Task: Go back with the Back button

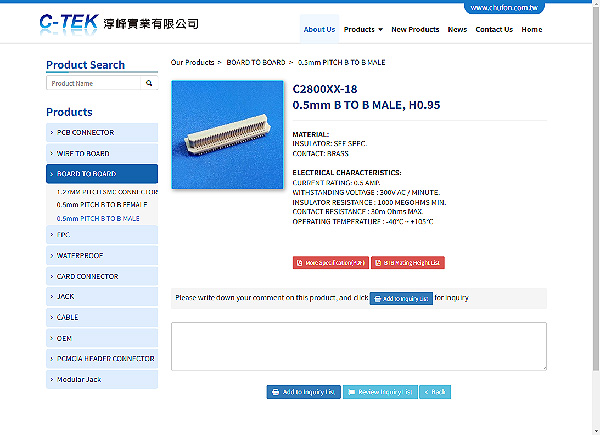Action: click(435, 392)
